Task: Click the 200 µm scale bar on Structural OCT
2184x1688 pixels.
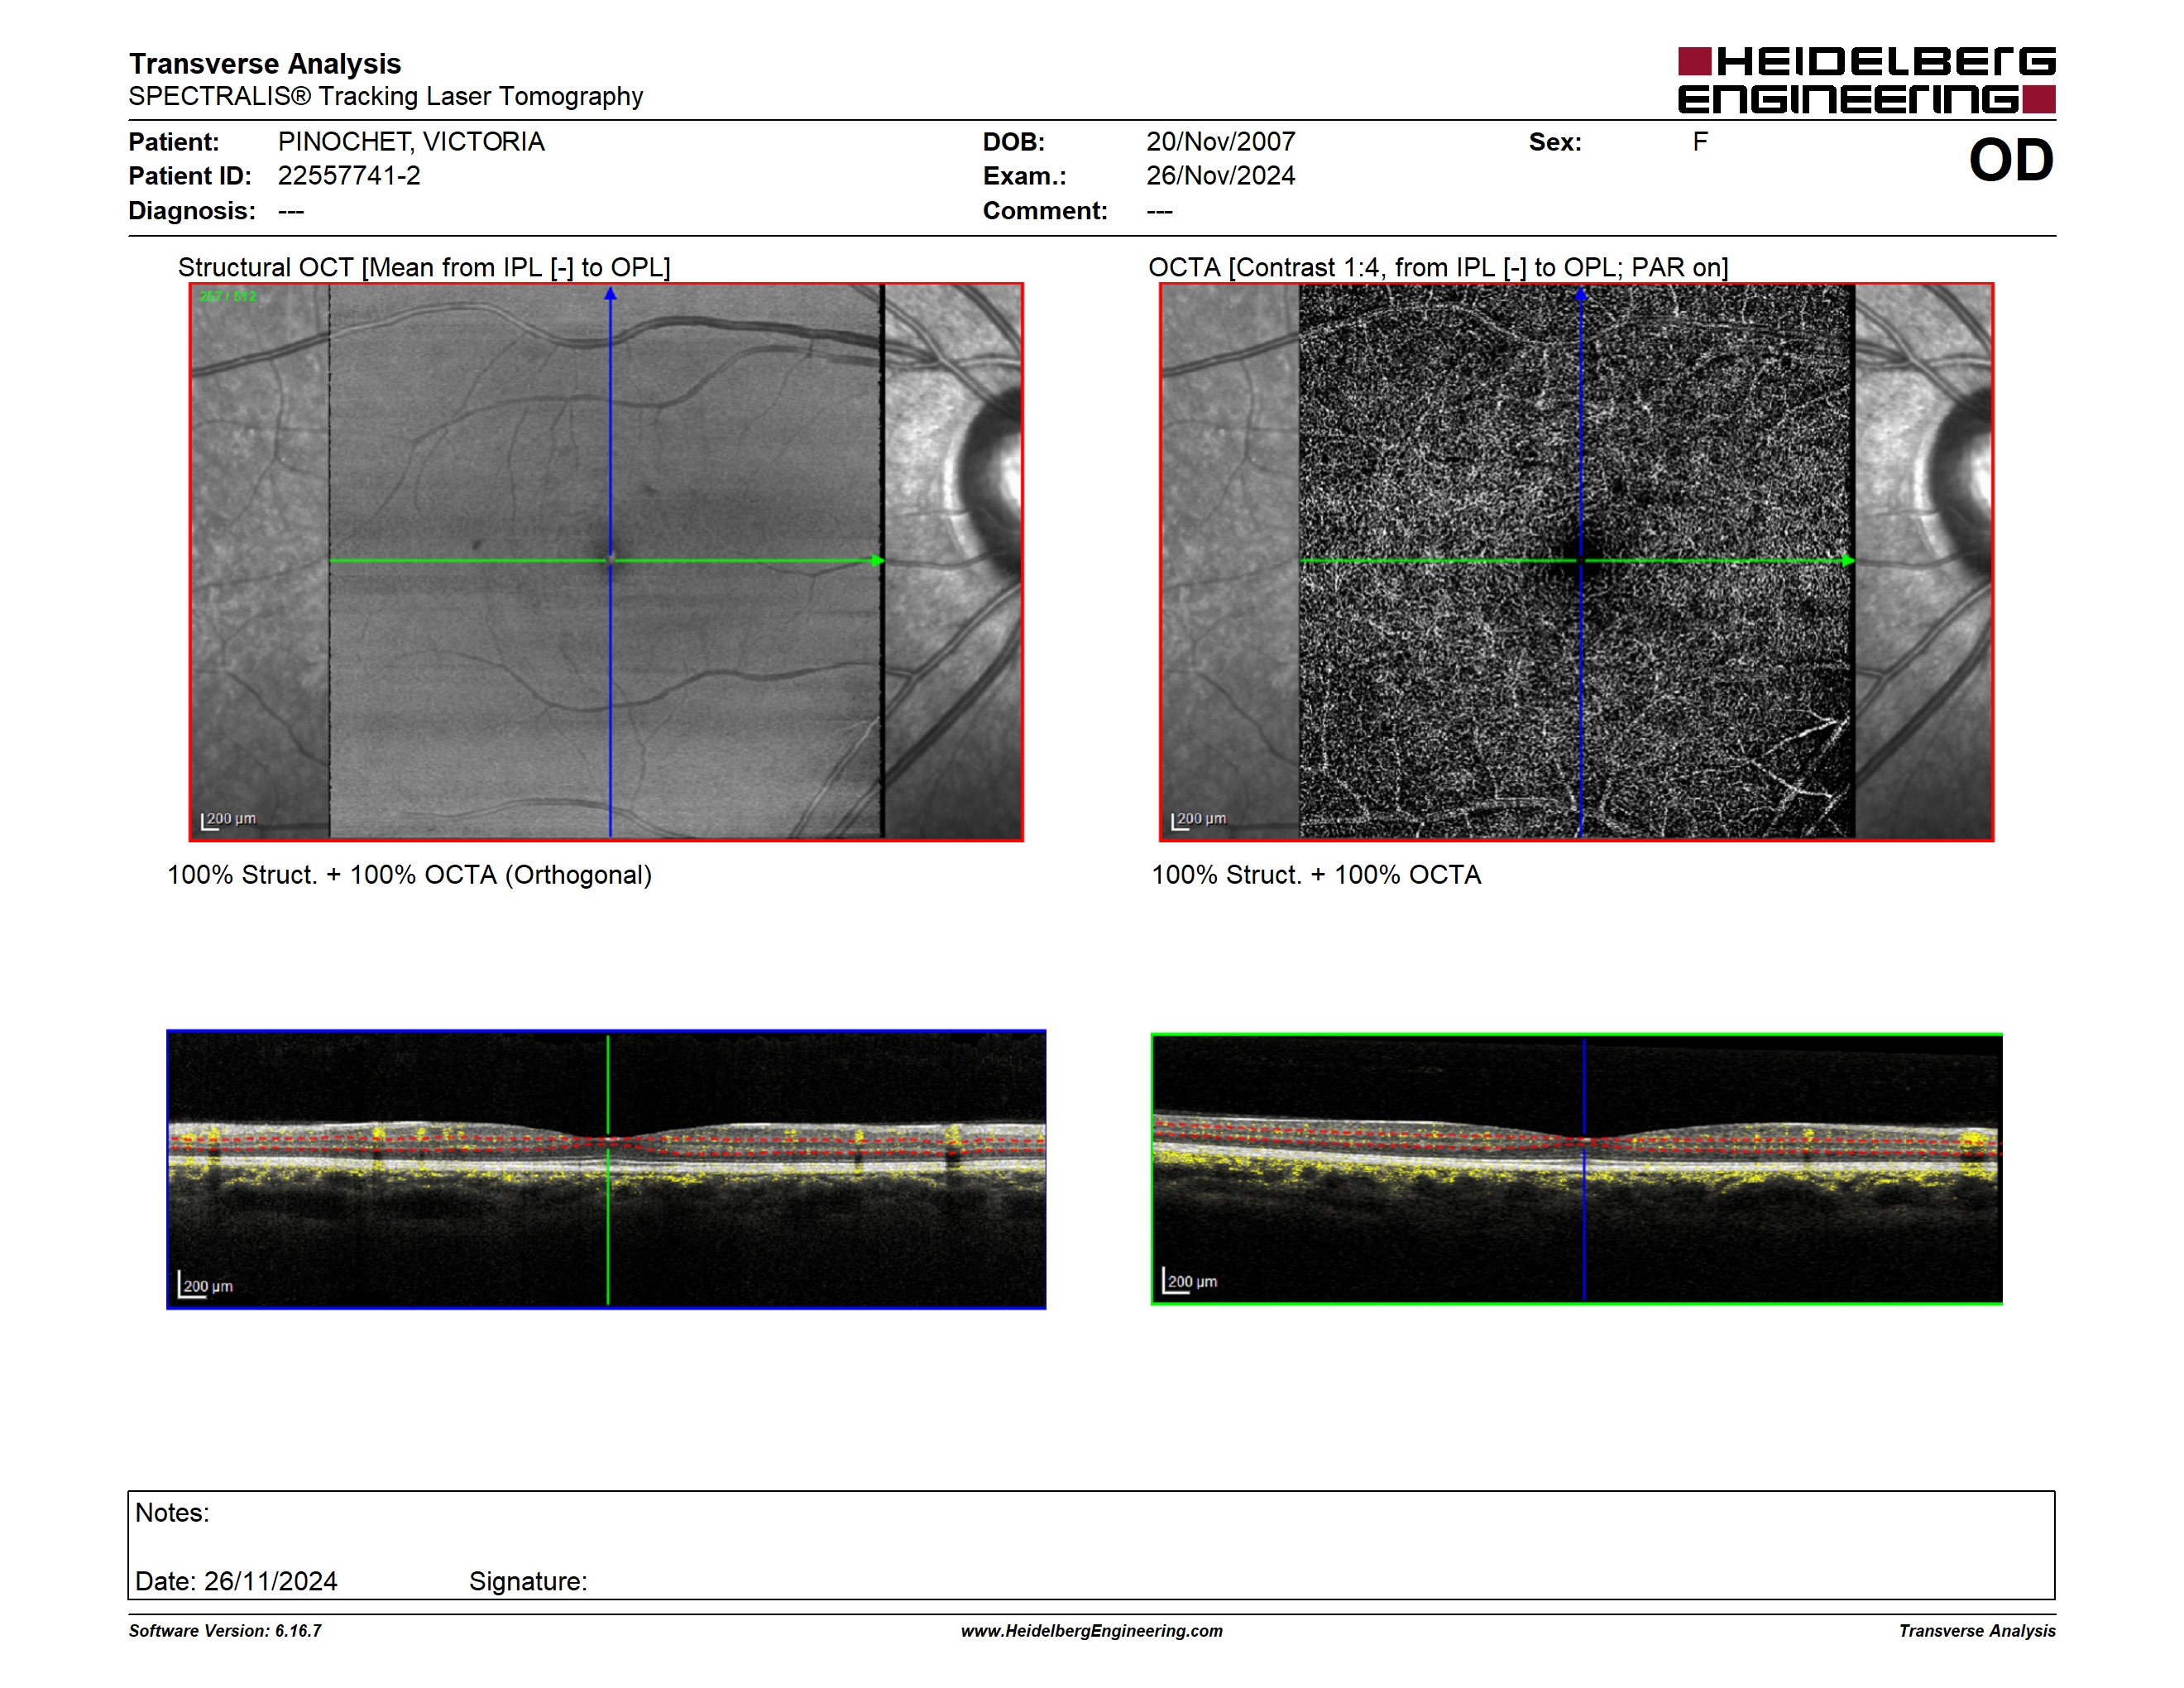Action: click(x=228, y=820)
